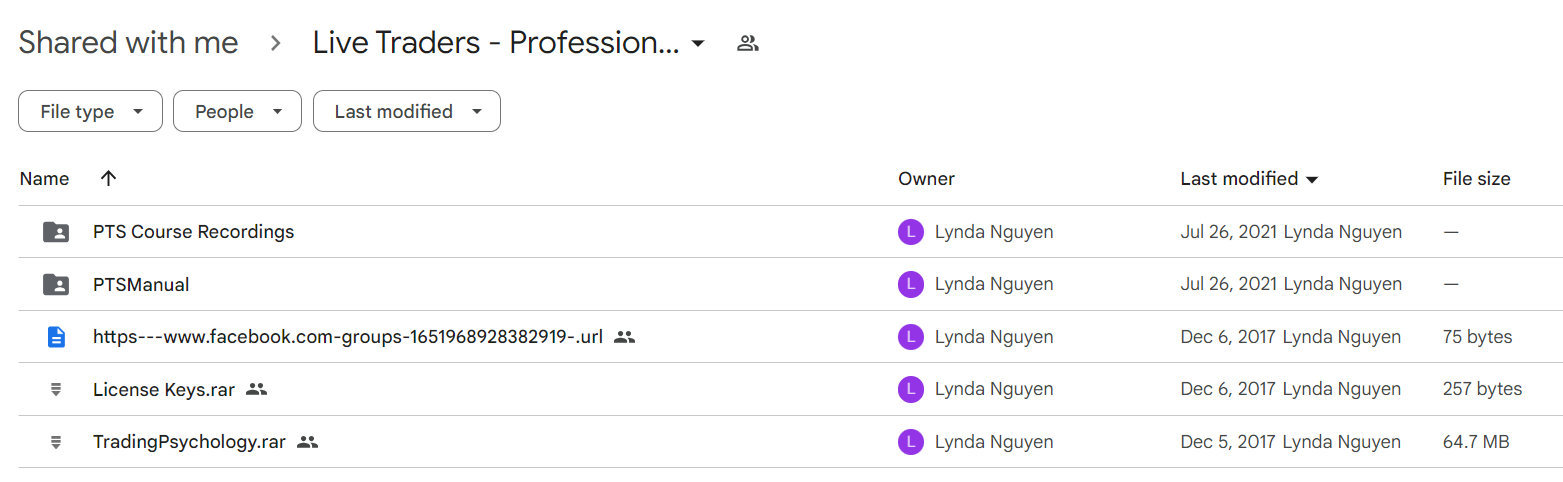Click the Owner column header
The width and height of the screenshot is (1563, 482).
(x=926, y=179)
